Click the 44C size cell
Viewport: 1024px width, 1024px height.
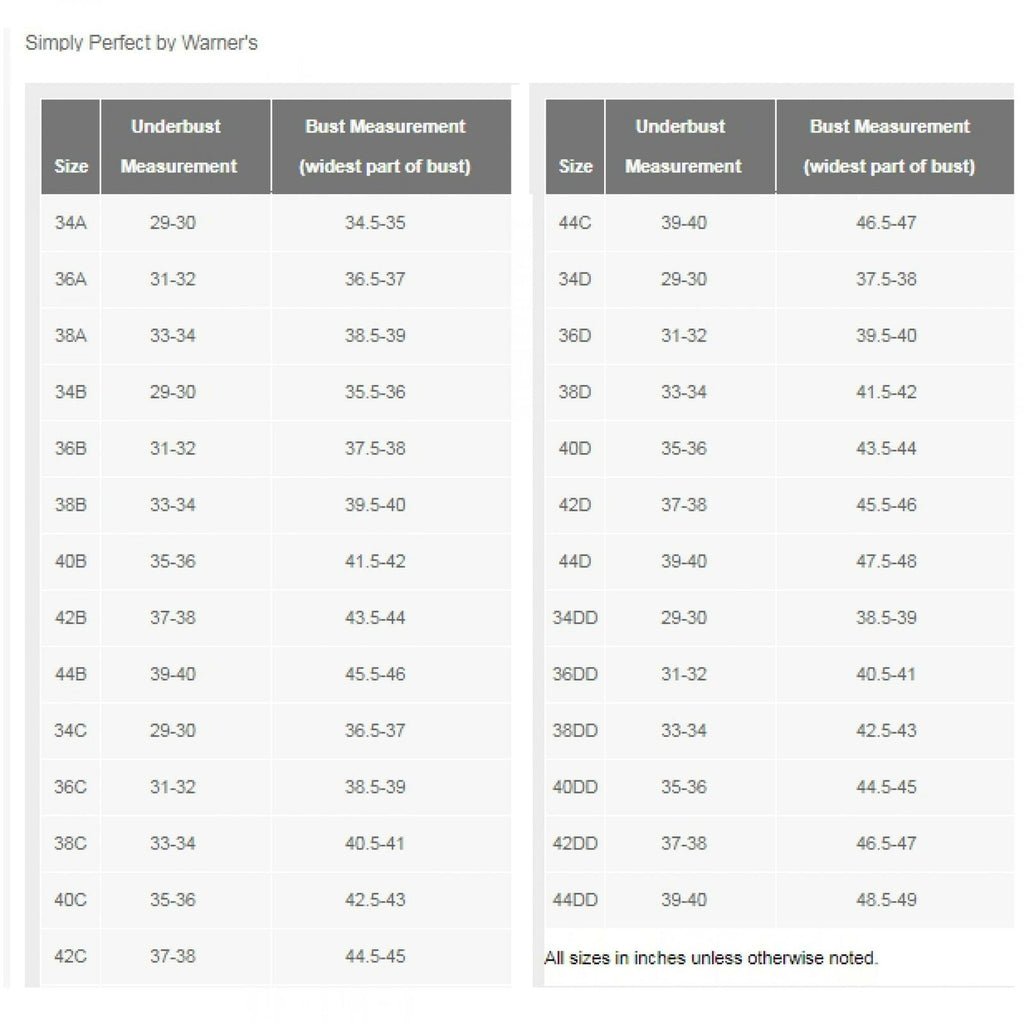coord(575,222)
